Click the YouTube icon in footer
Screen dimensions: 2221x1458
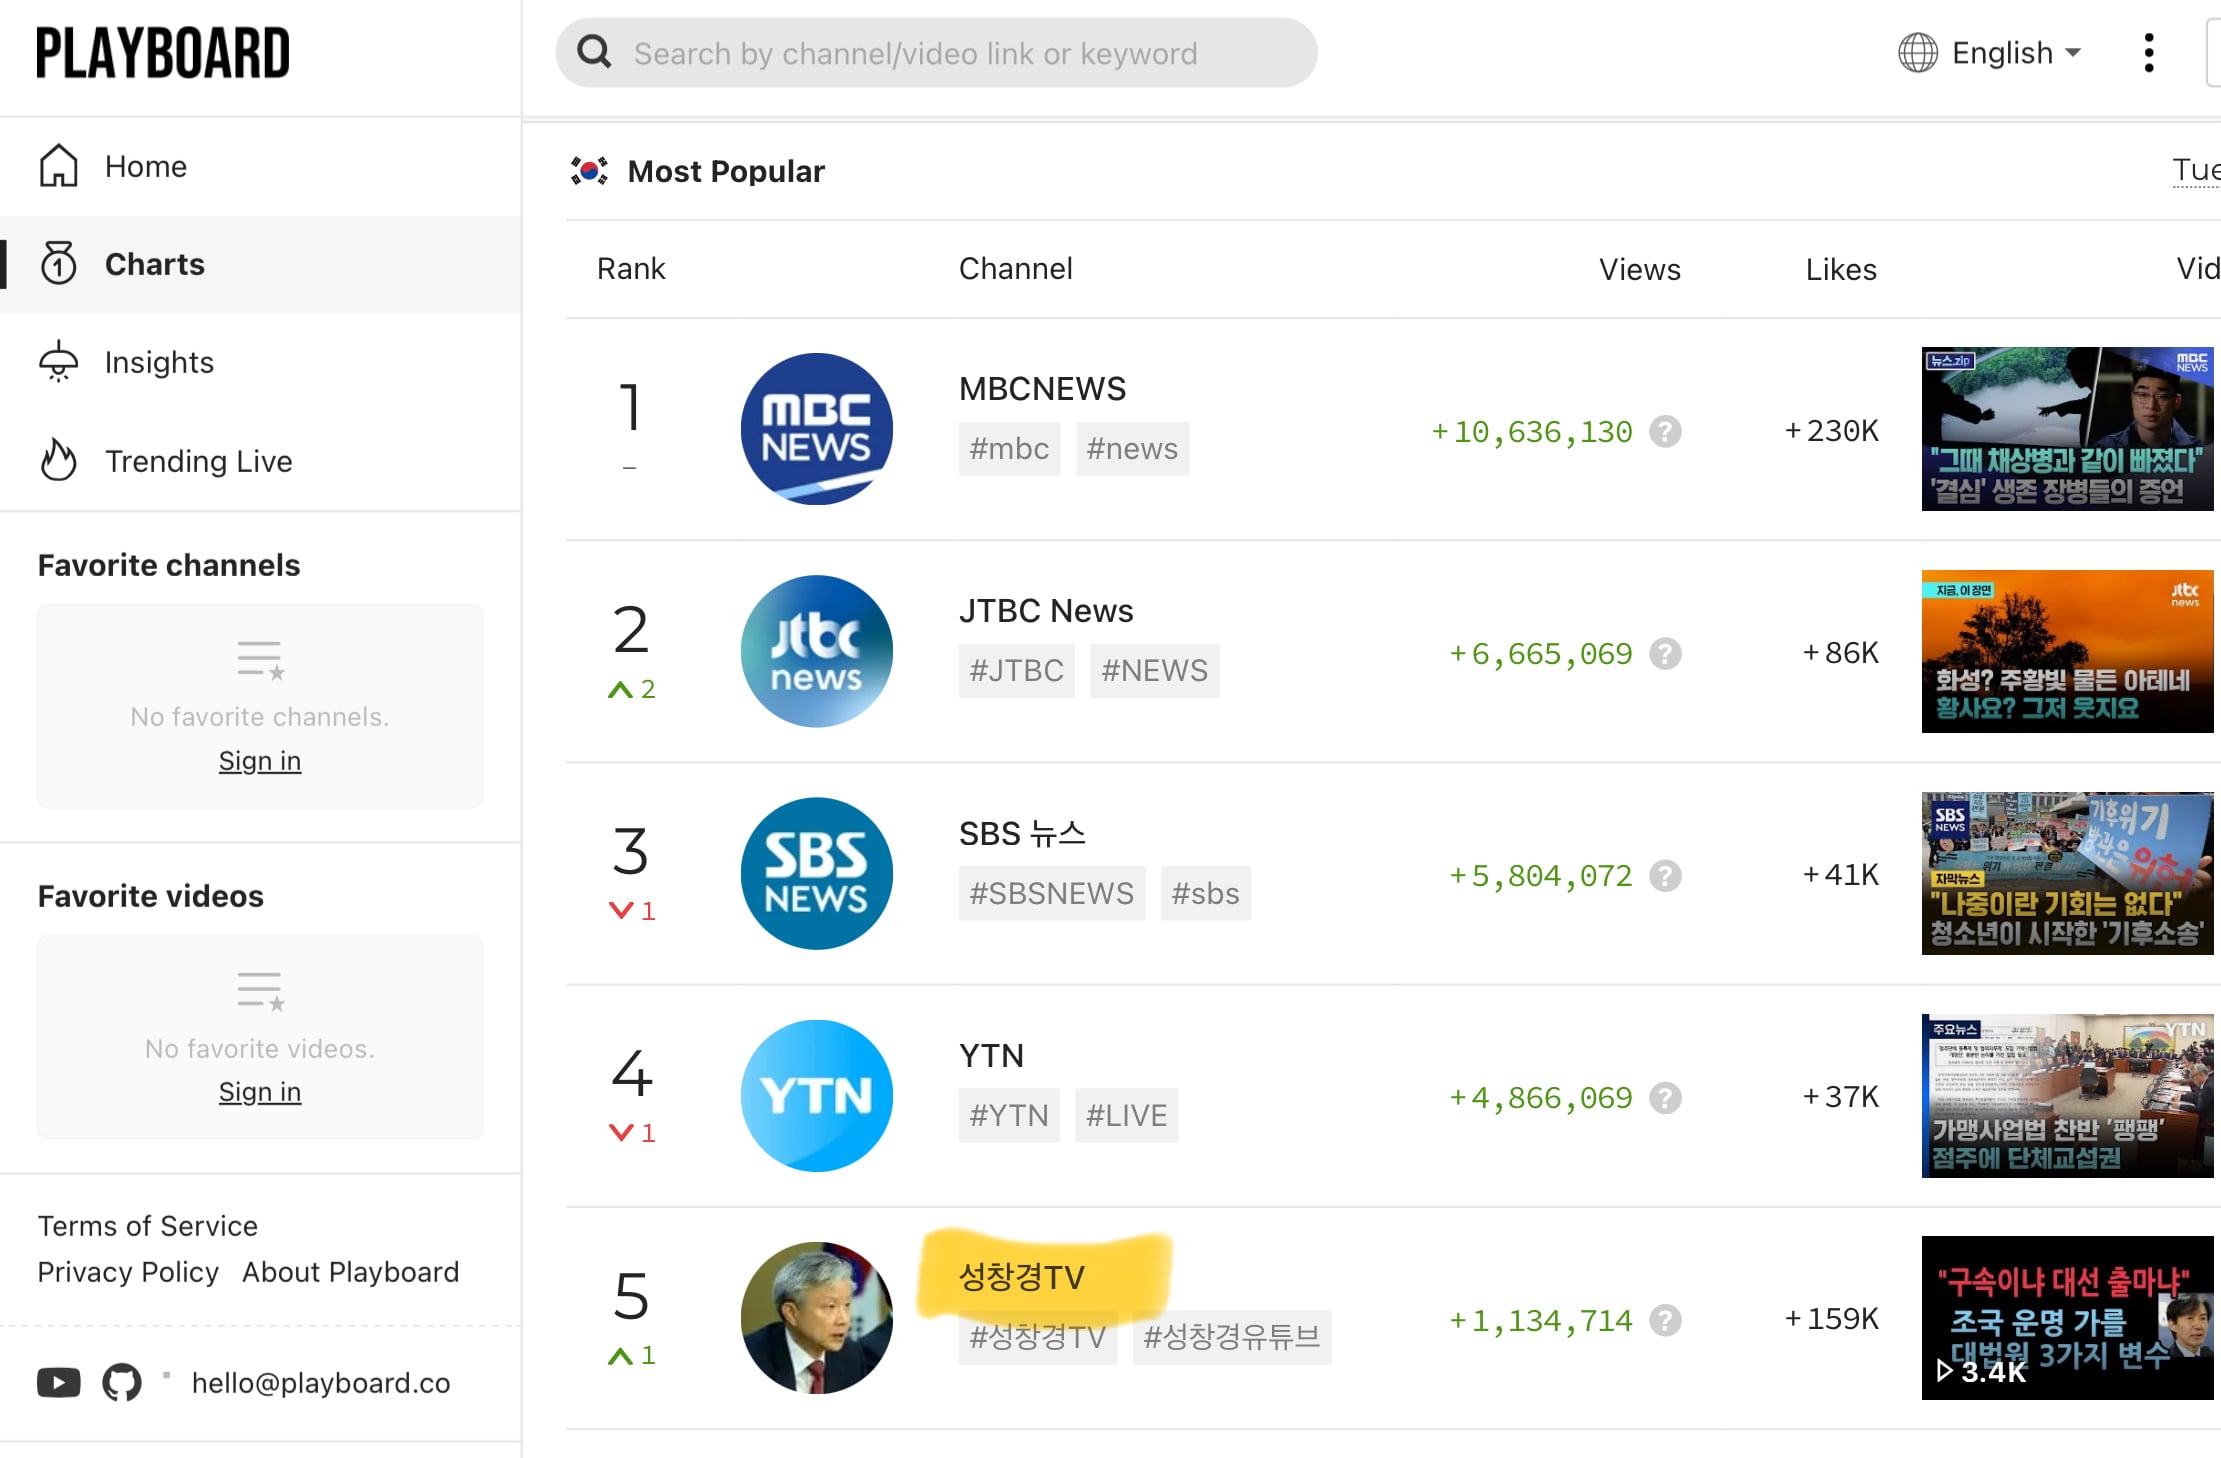59,1382
